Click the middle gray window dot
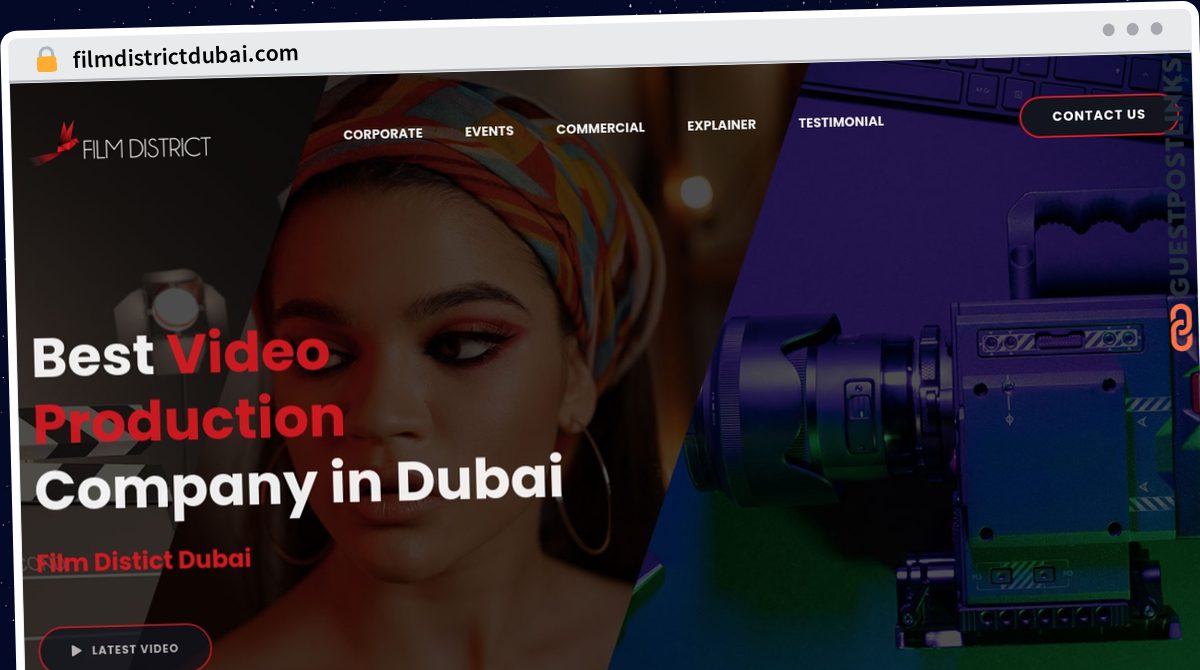 coord(1132,29)
